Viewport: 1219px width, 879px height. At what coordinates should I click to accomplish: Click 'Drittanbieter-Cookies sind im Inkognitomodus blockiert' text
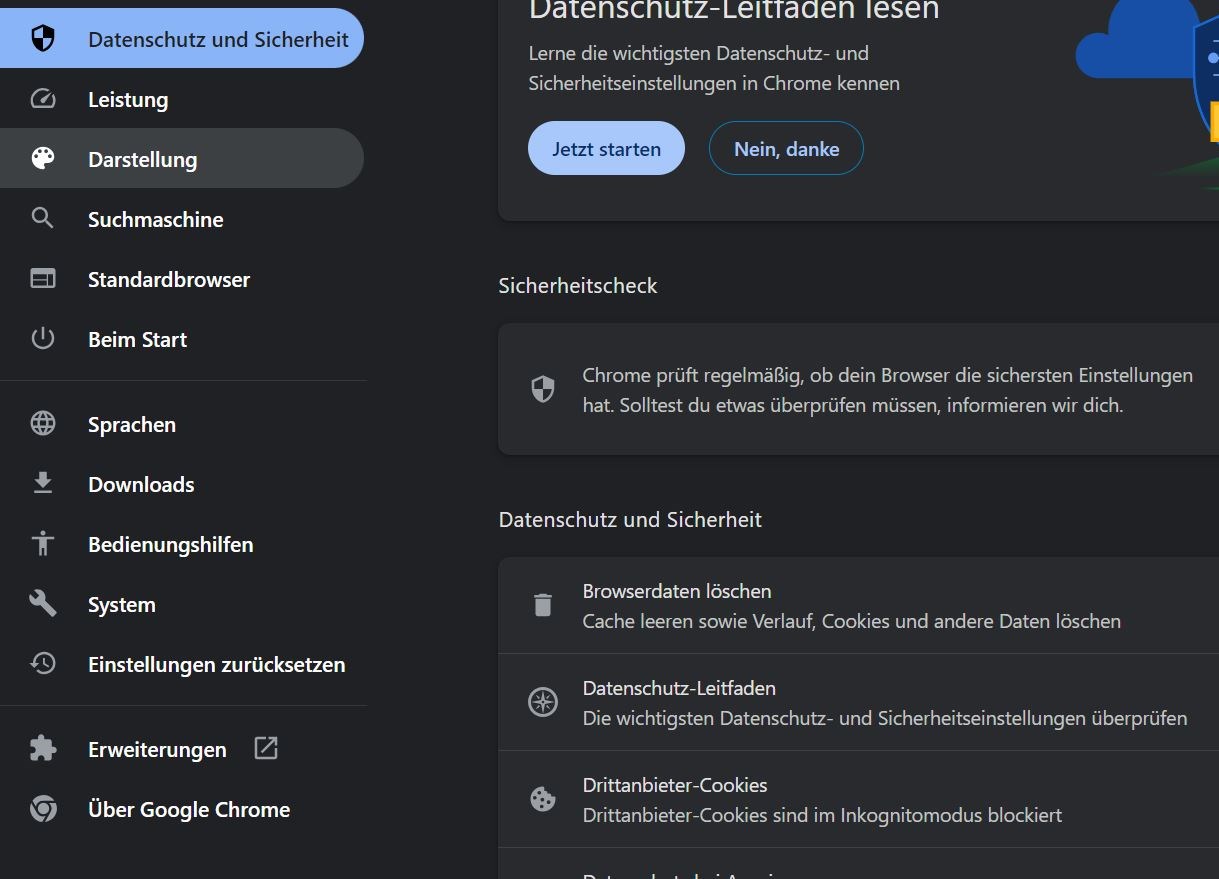(822, 815)
